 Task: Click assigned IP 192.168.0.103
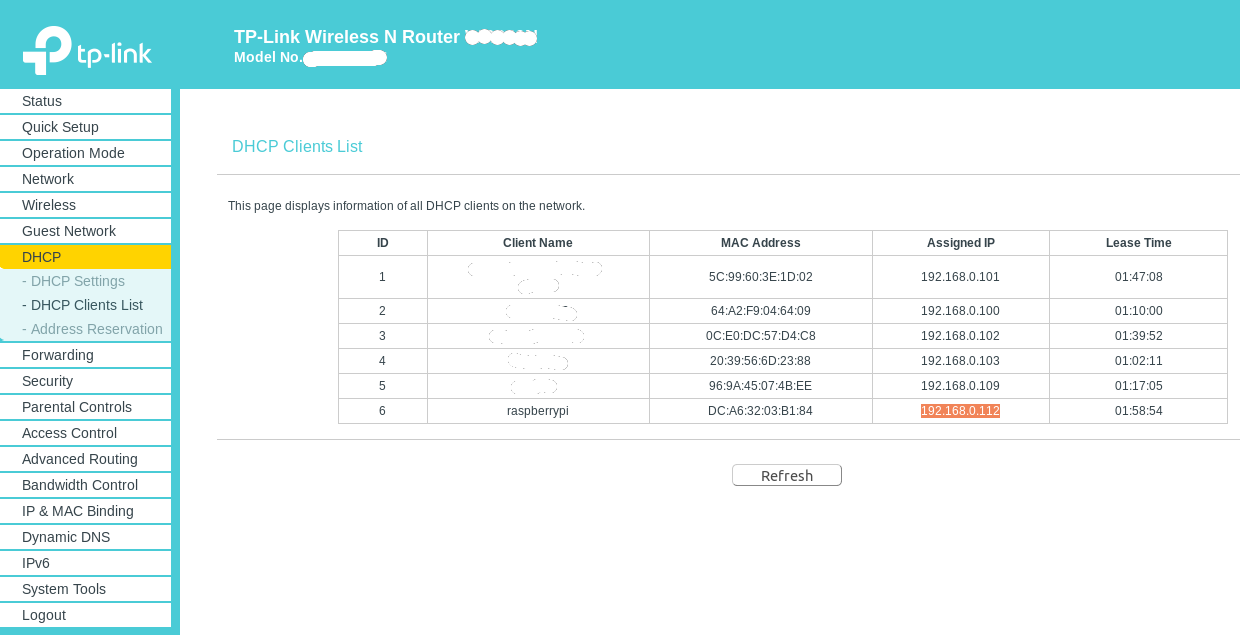[x=960, y=361]
